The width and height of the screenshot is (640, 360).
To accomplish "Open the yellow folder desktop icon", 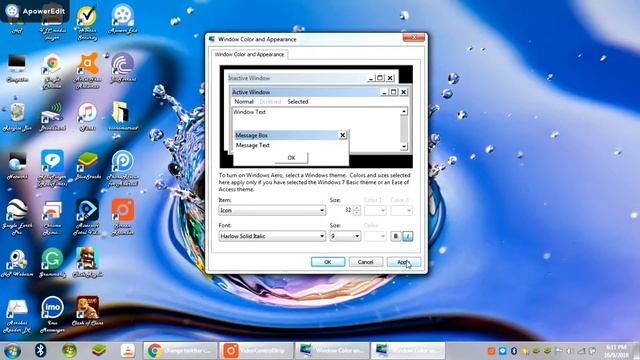I will tap(122, 116).
